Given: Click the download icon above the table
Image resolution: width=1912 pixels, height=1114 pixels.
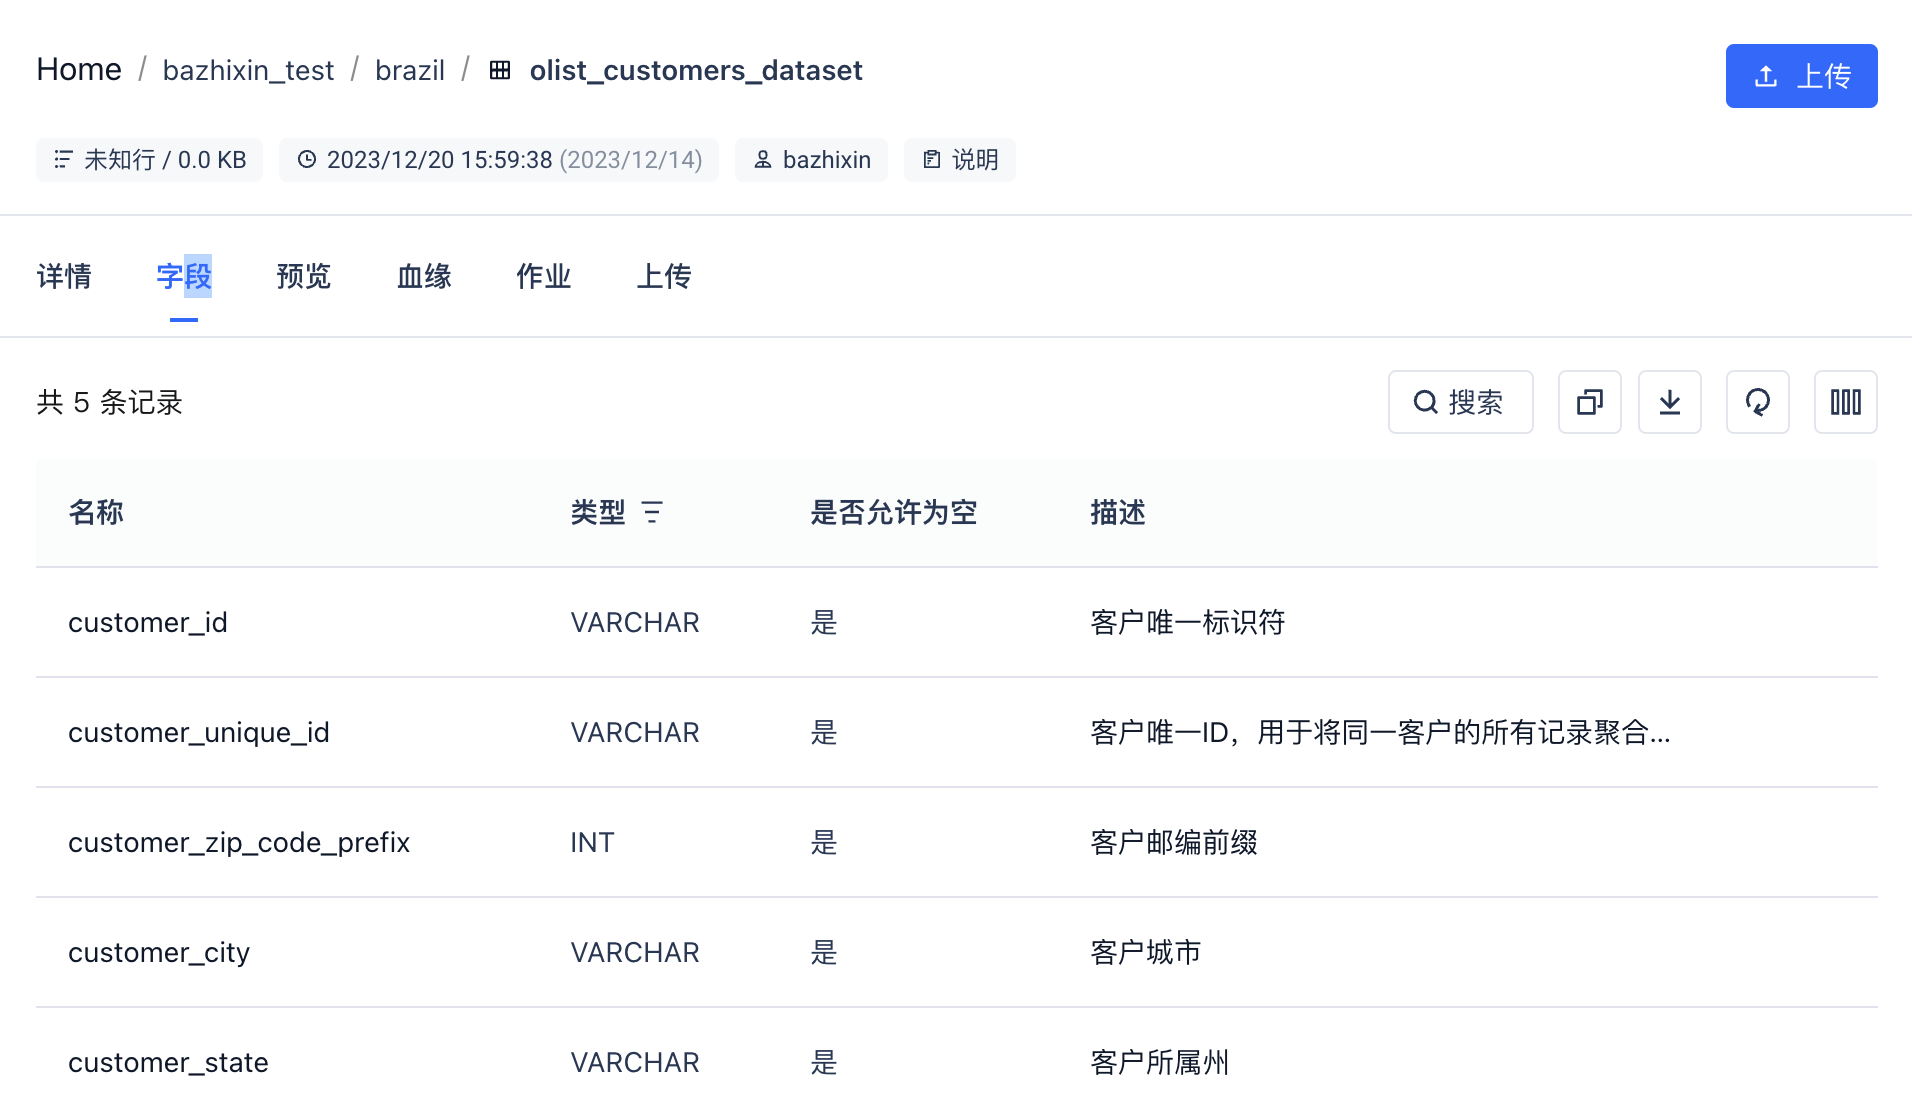Looking at the screenshot, I should (x=1669, y=402).
